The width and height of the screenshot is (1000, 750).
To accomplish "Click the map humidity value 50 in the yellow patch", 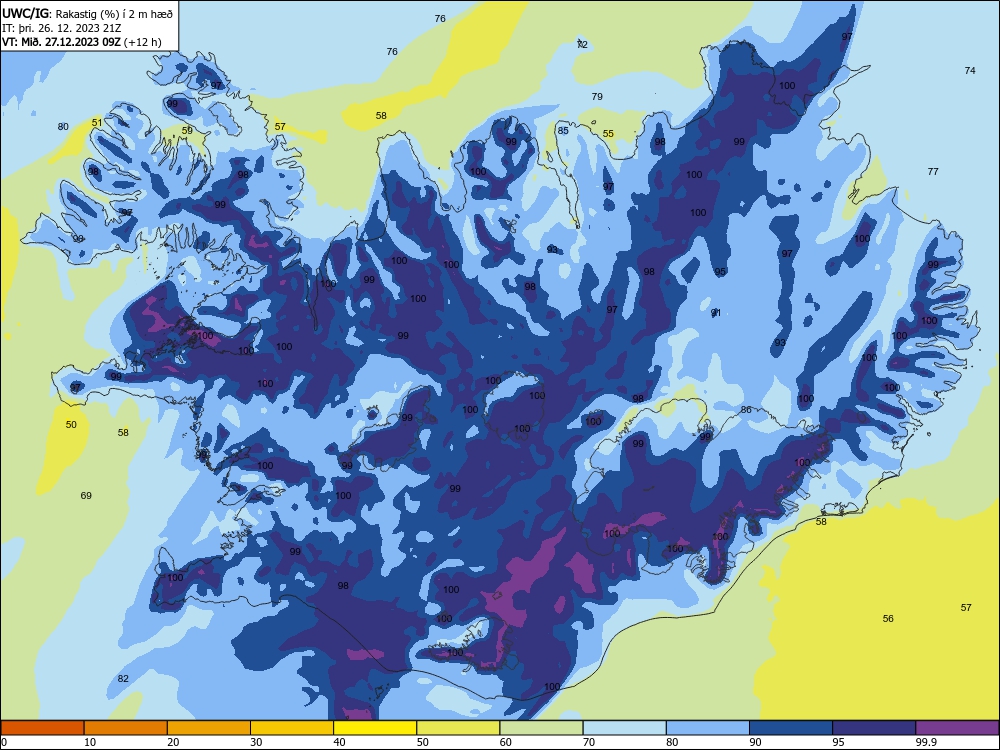I will 71,425.
